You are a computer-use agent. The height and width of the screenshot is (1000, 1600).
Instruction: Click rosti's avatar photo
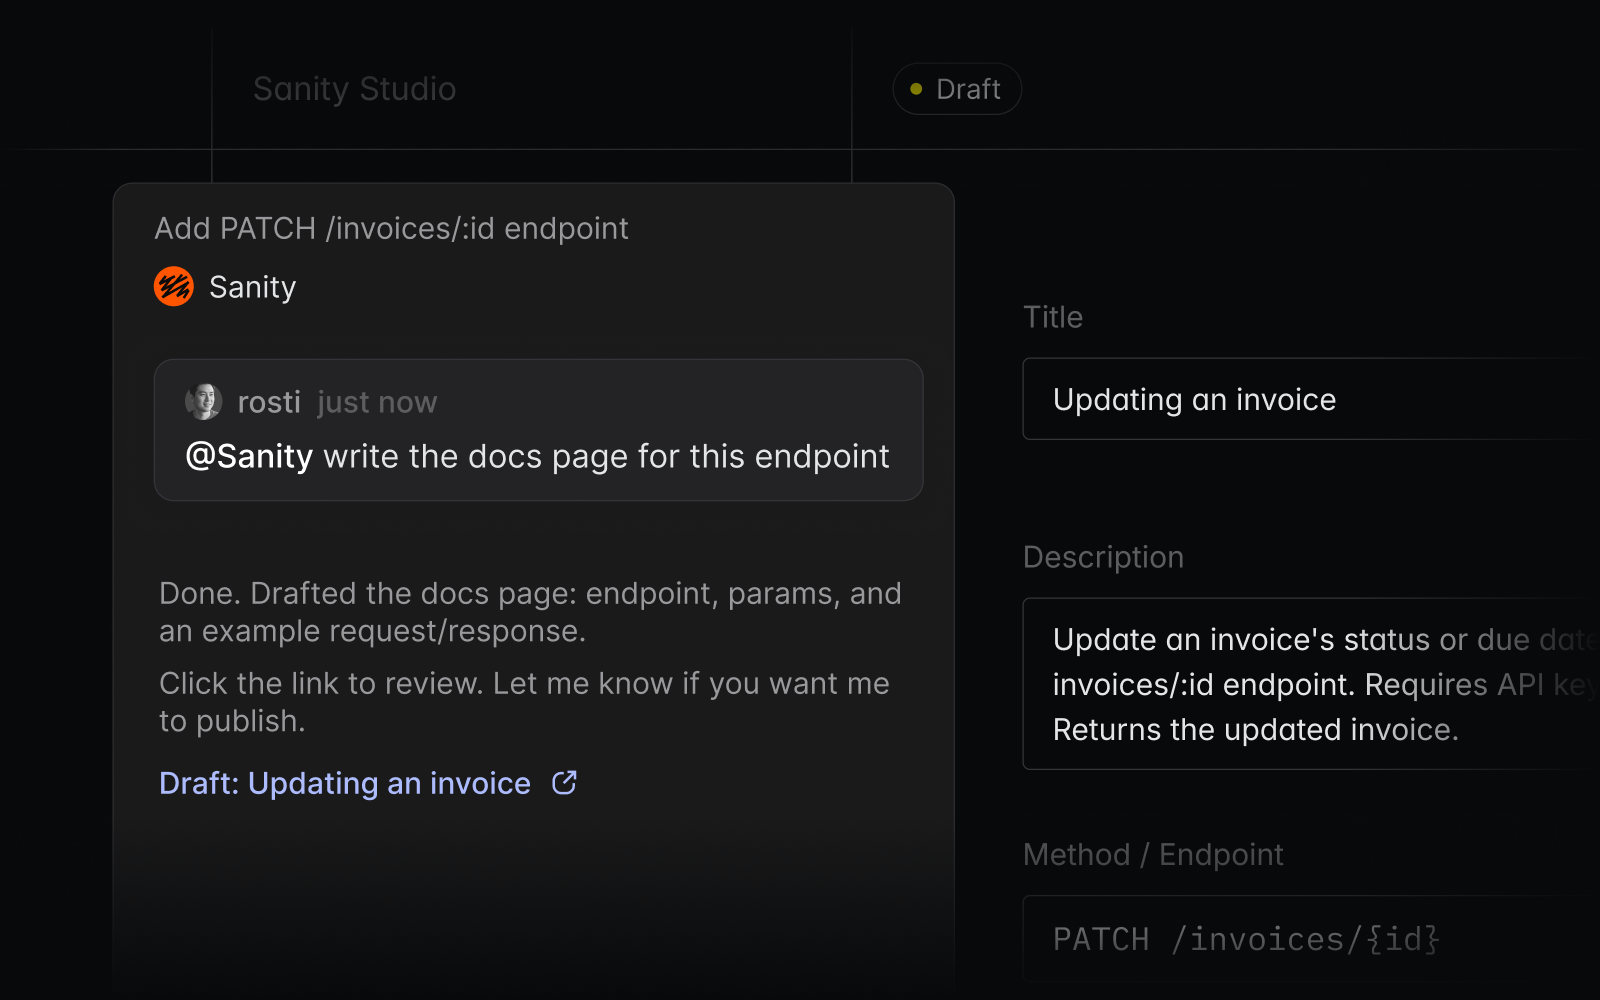pos(204,402)
